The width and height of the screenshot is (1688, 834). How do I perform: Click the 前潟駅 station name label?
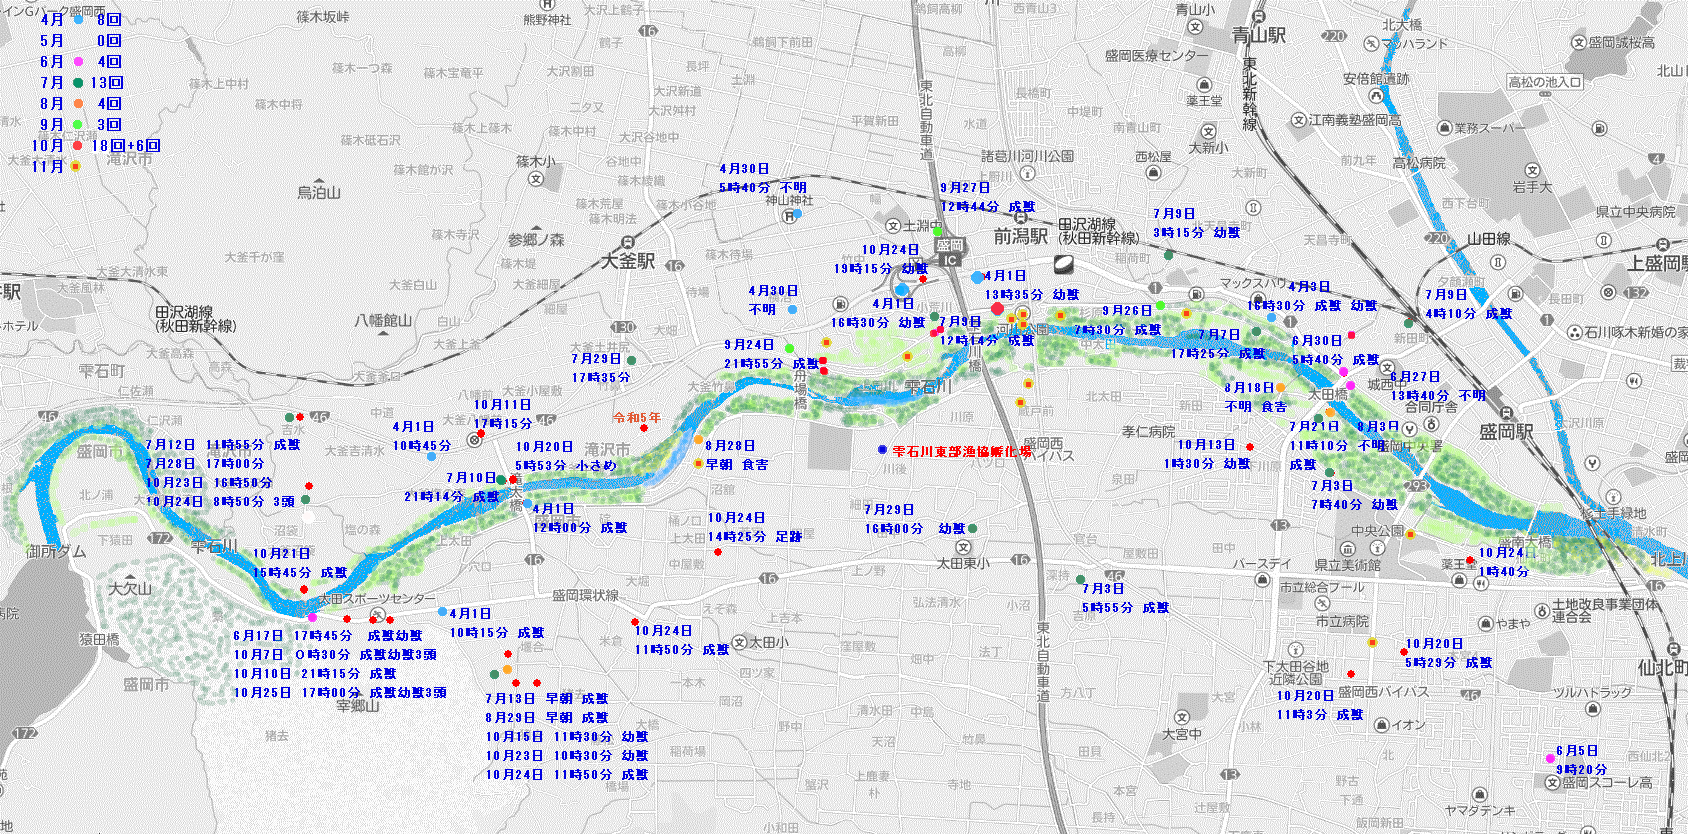click(x=1020, y=236)
